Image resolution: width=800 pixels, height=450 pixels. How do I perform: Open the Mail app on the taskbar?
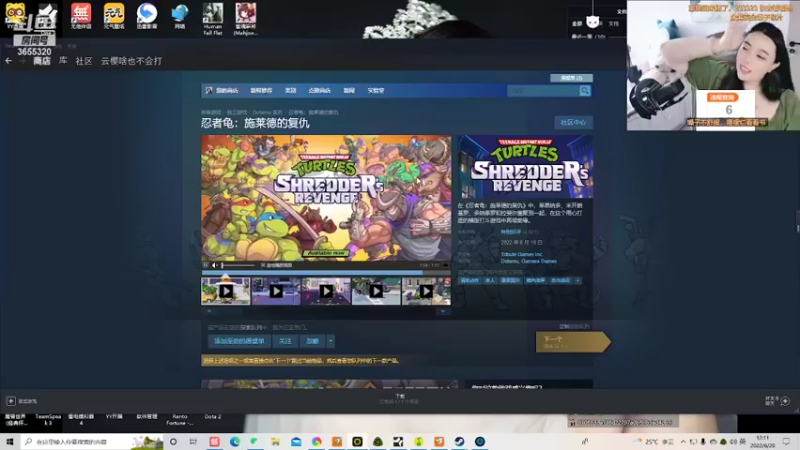296,441
